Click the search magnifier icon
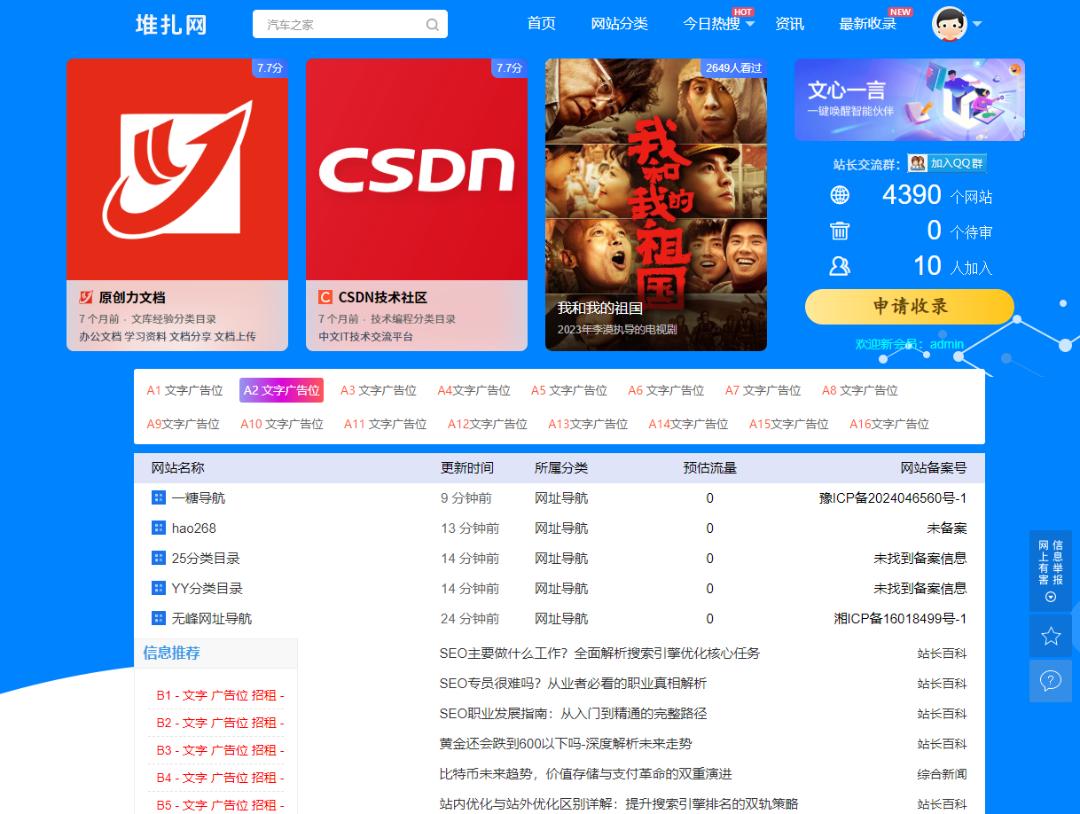 [x=432, y=25]
